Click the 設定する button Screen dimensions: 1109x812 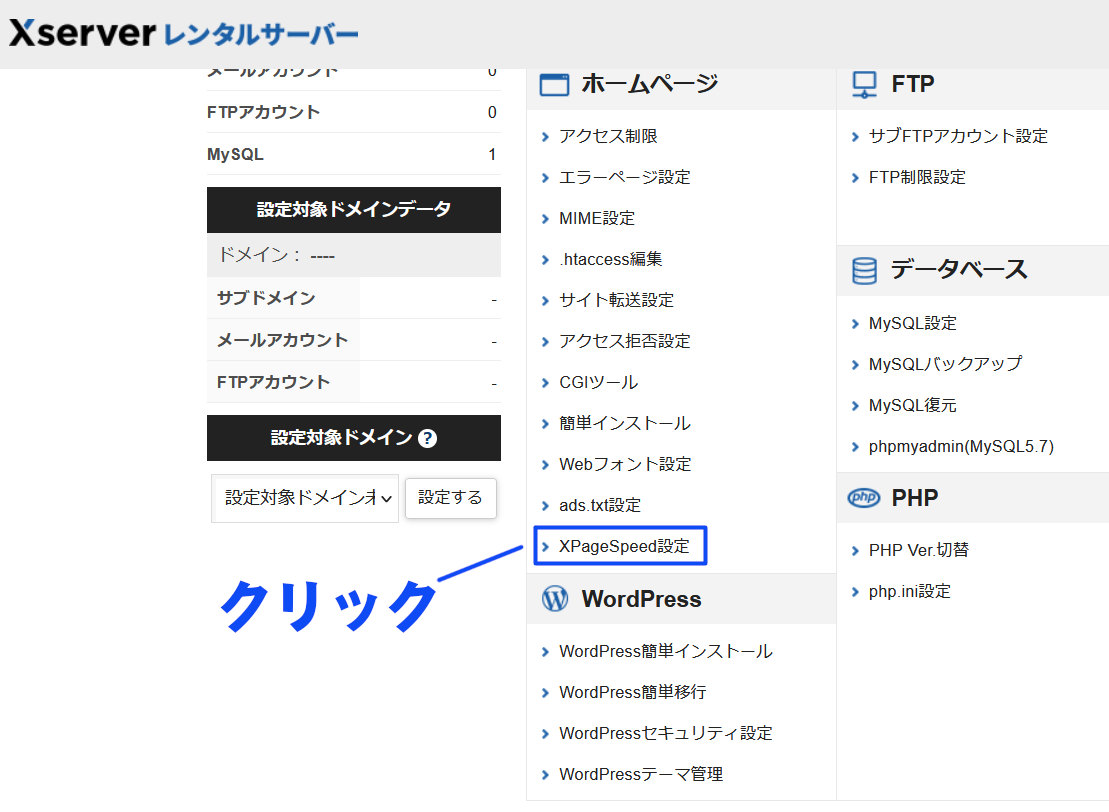451,498
